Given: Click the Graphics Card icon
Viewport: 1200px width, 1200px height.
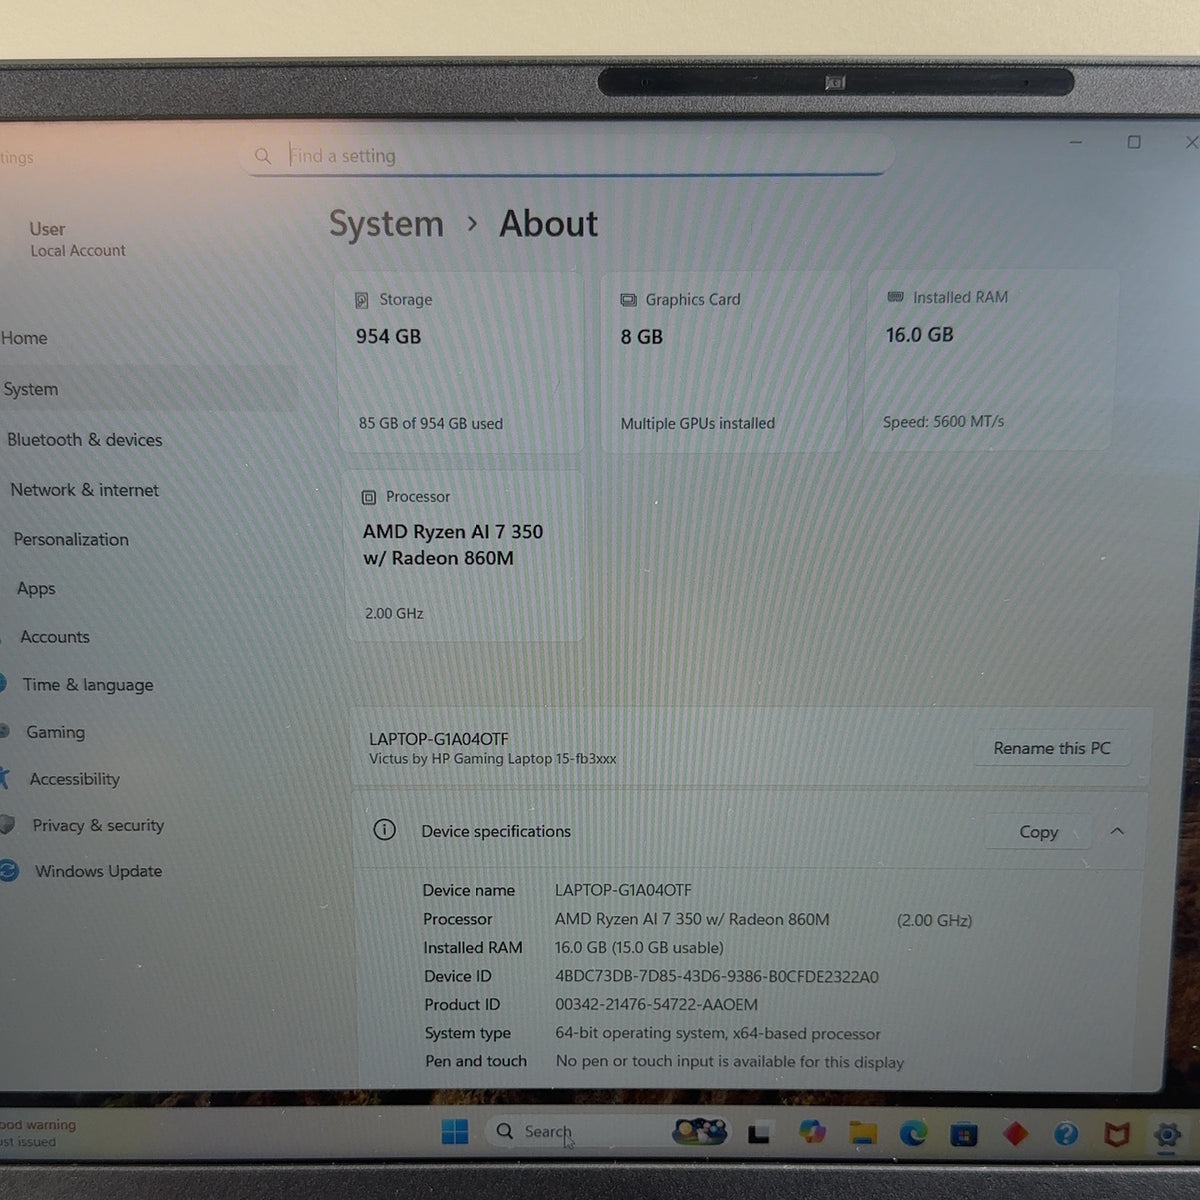Looking at the screenshot, I should 628,300.
